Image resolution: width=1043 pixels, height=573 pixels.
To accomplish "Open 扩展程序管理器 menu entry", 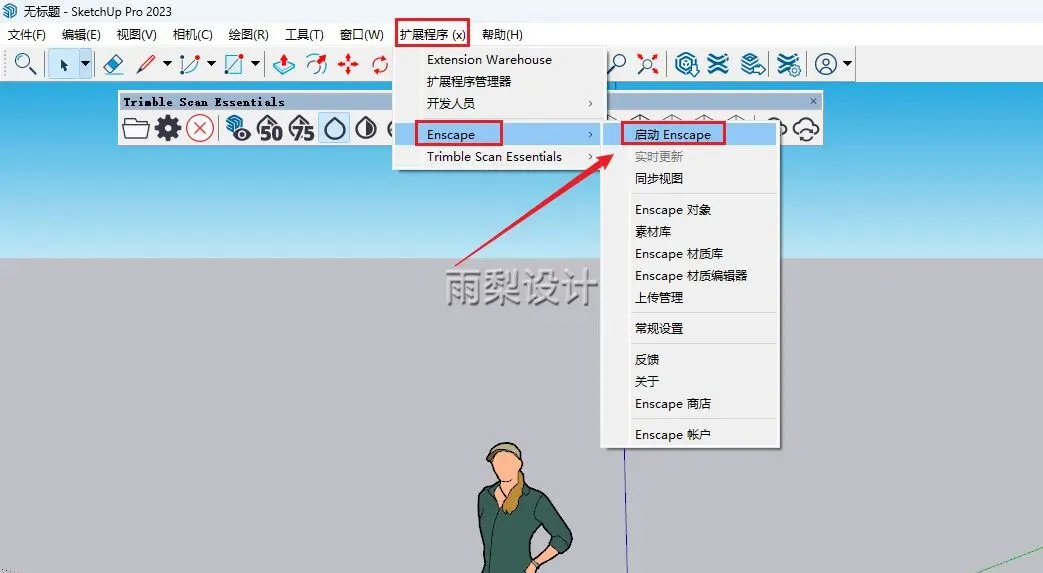I will [x=500, y=82].
